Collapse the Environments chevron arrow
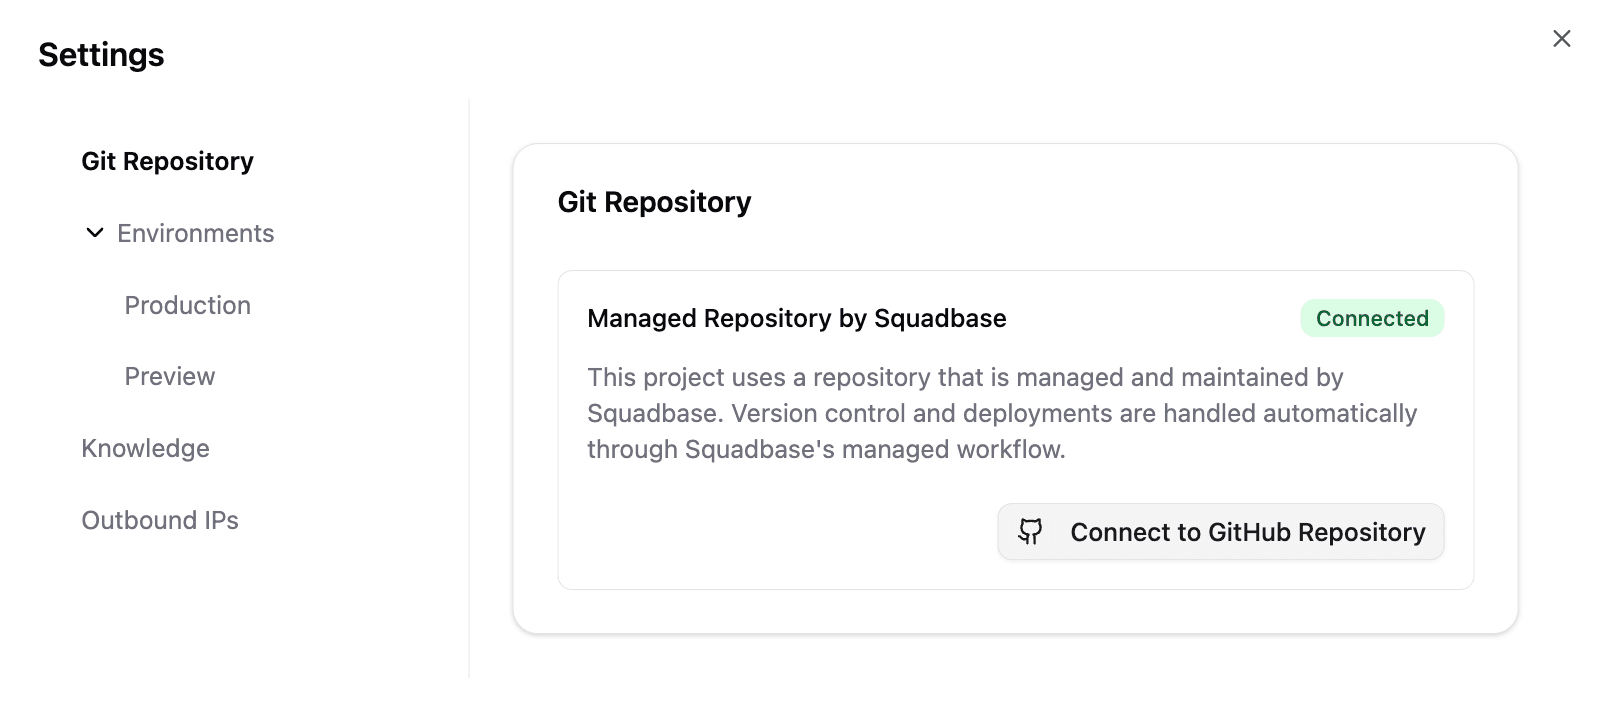 [x=95, y=233]
